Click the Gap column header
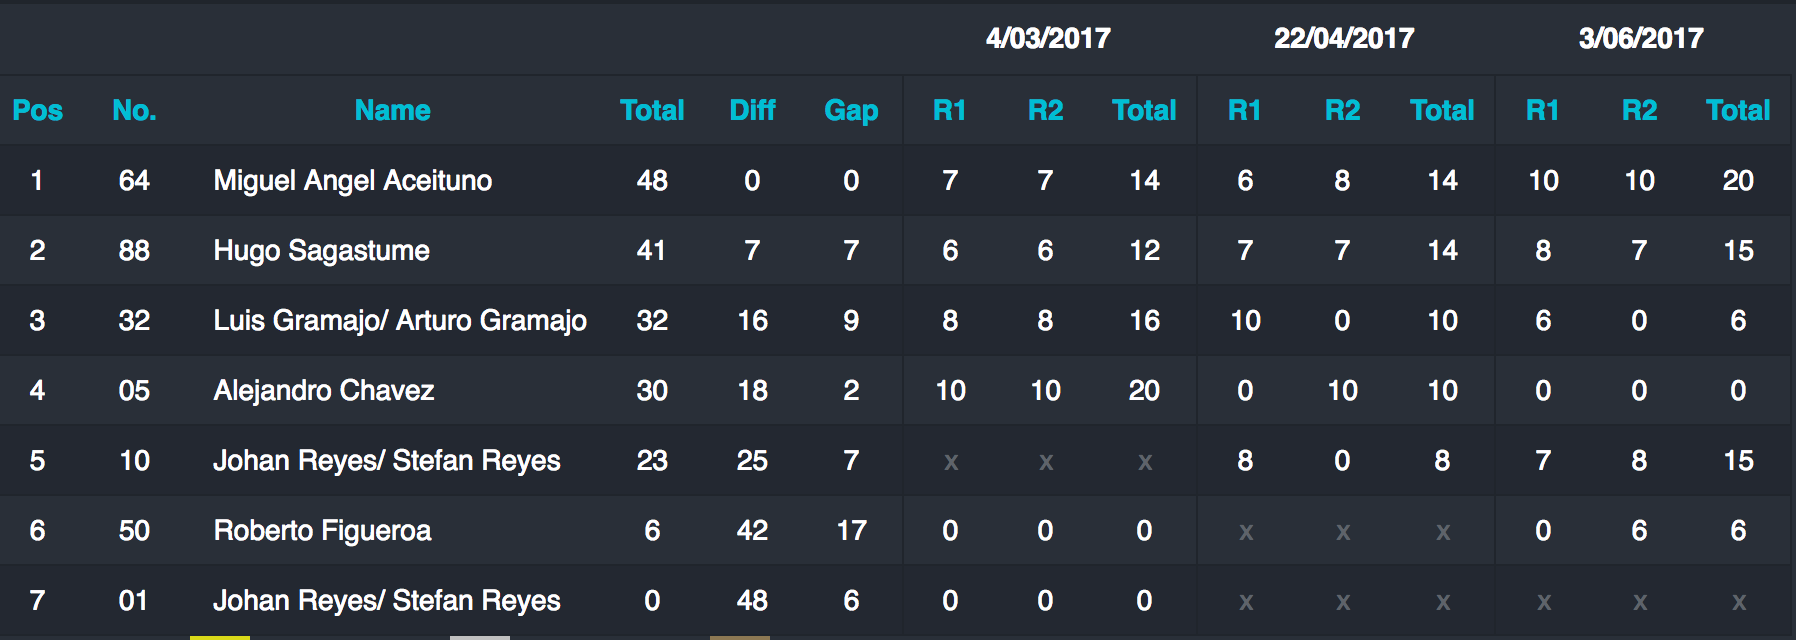This screenshot has height=640, width=1796. pos(851,110)
